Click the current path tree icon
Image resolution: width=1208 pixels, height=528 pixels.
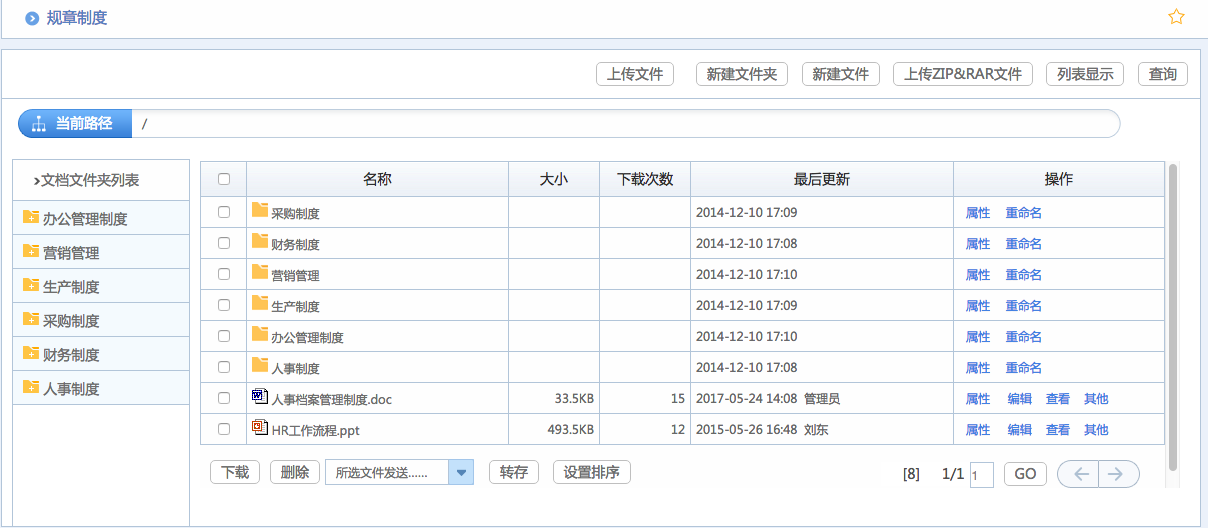39,124
